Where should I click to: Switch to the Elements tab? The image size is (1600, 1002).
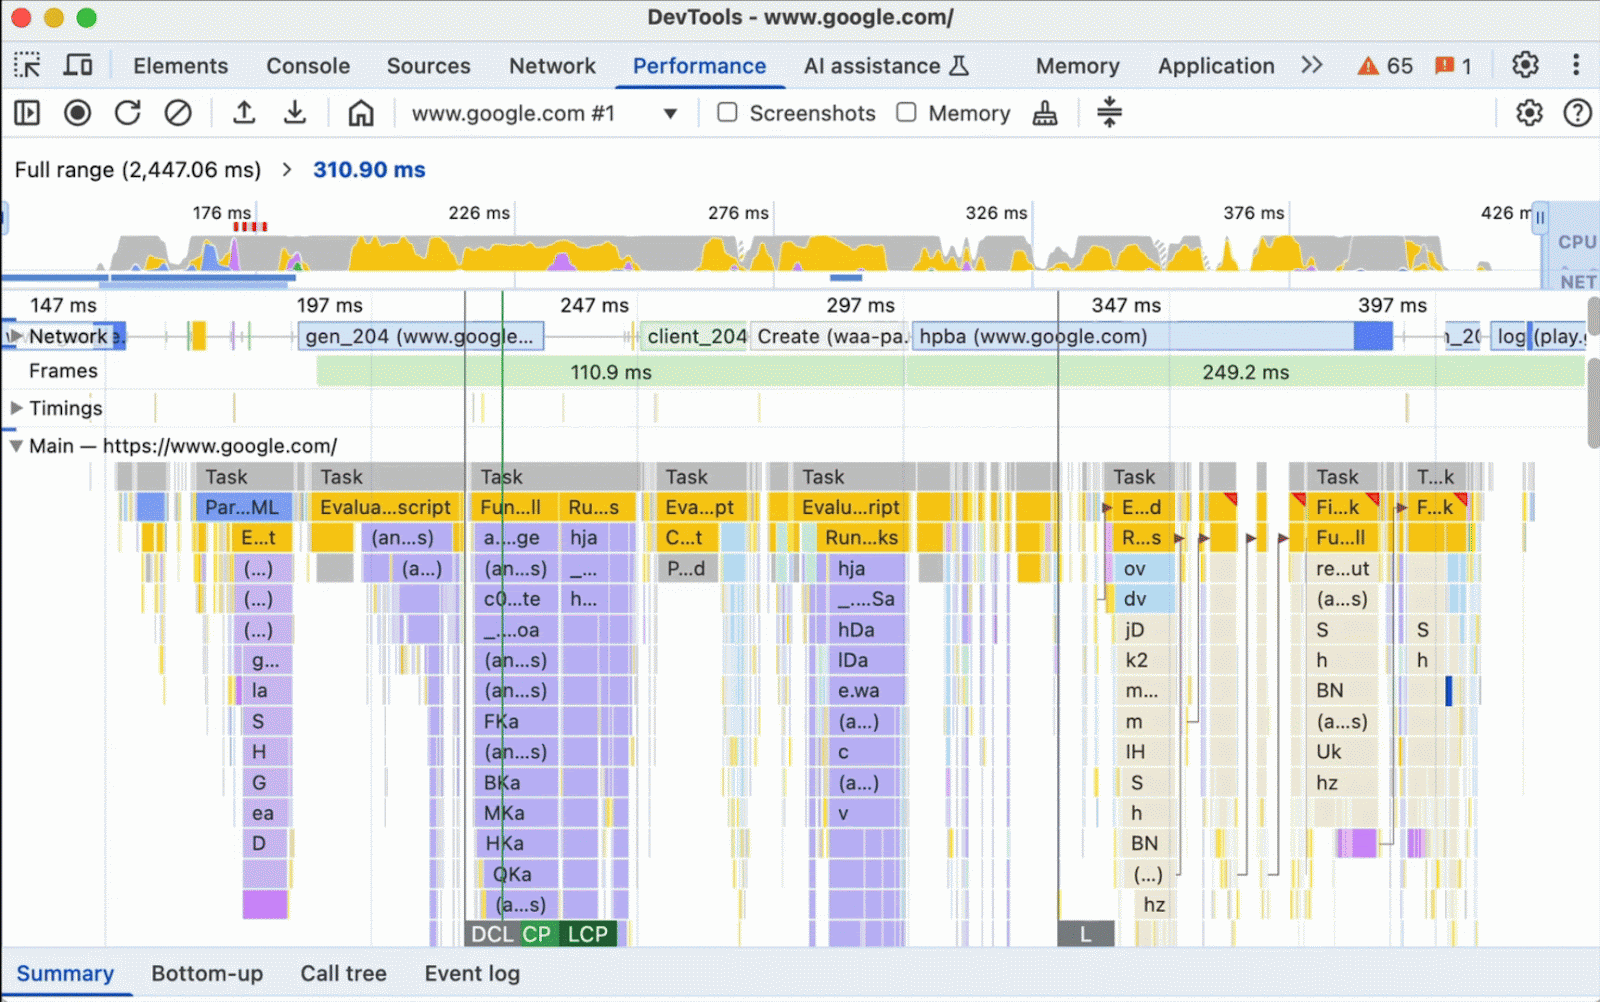[x=181, y=66]
